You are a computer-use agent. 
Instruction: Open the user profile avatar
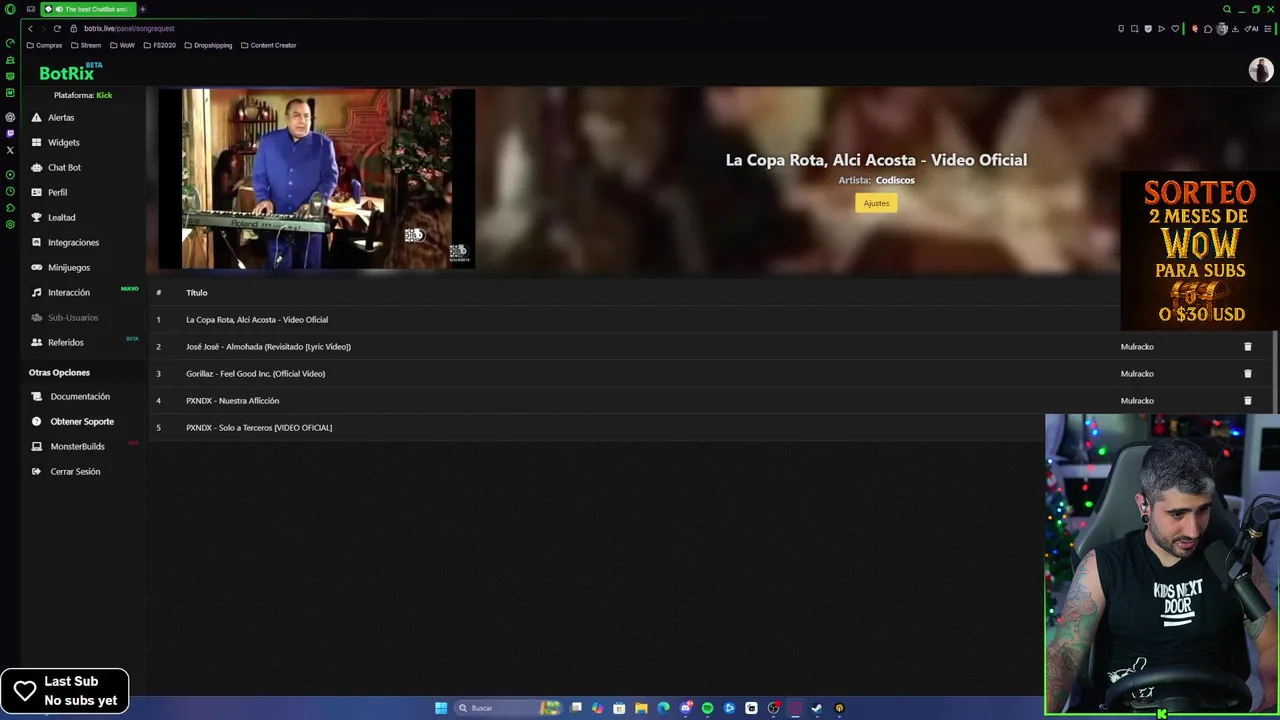[x=1260, y=70]
